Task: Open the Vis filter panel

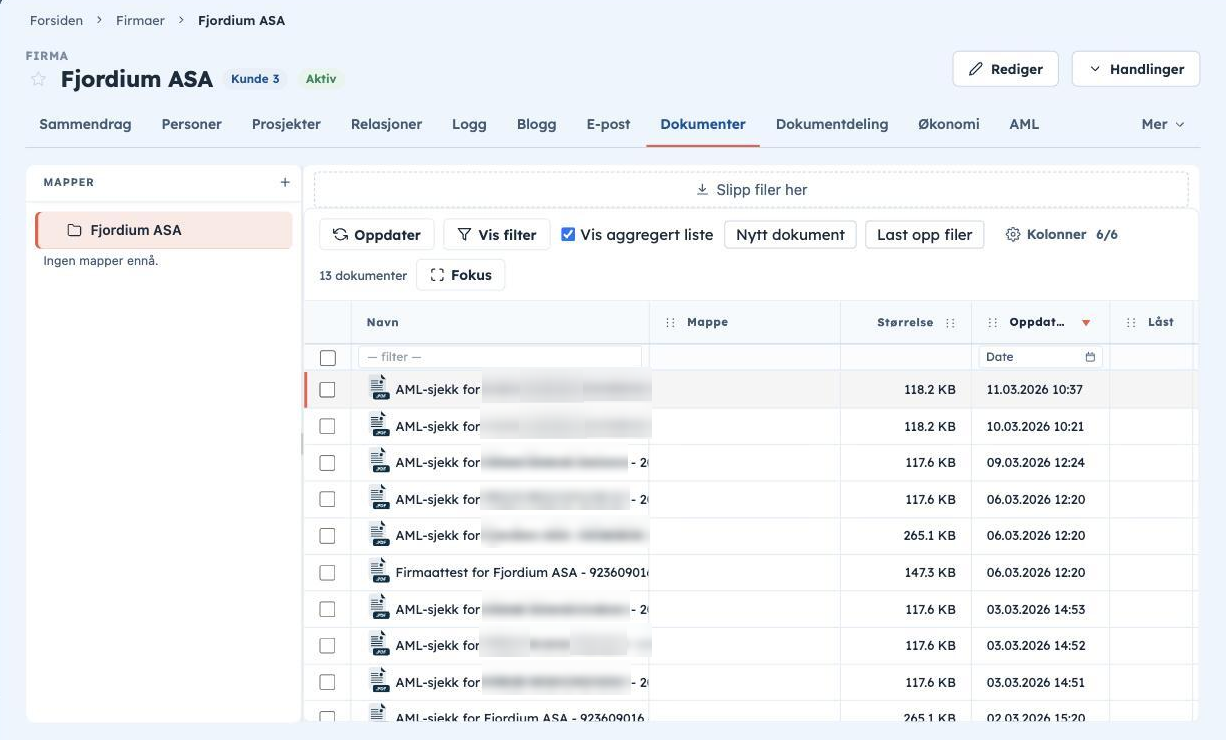Action: pos(497,235)
